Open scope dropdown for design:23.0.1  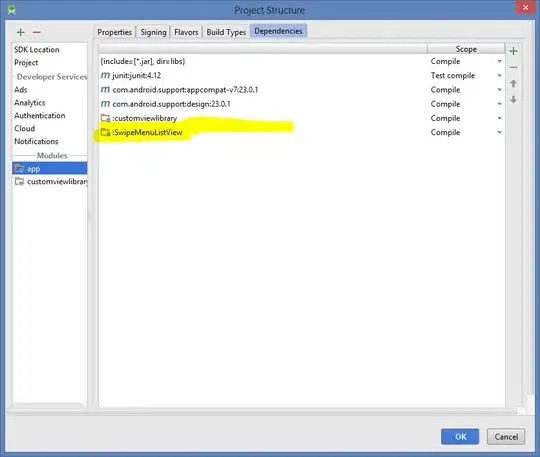(499, 104)
